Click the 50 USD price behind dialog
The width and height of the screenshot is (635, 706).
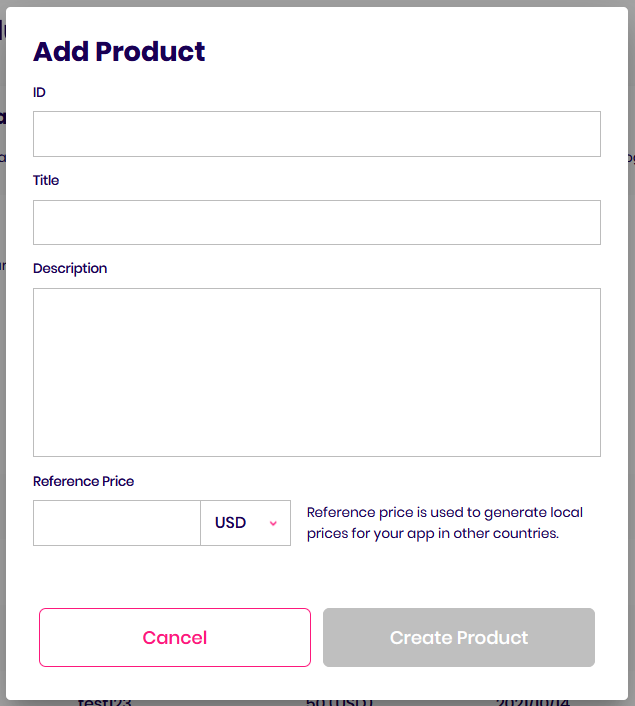click(339, 702)
